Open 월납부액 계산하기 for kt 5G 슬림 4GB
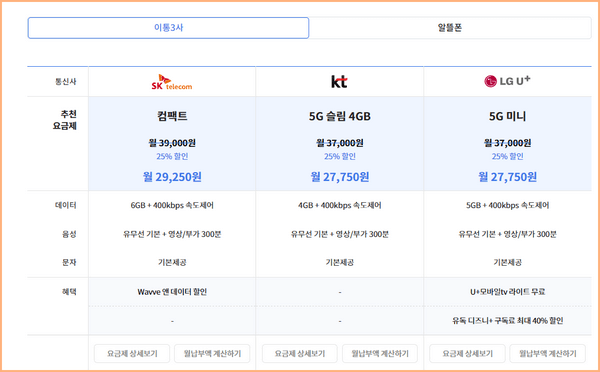 point(380,353)
